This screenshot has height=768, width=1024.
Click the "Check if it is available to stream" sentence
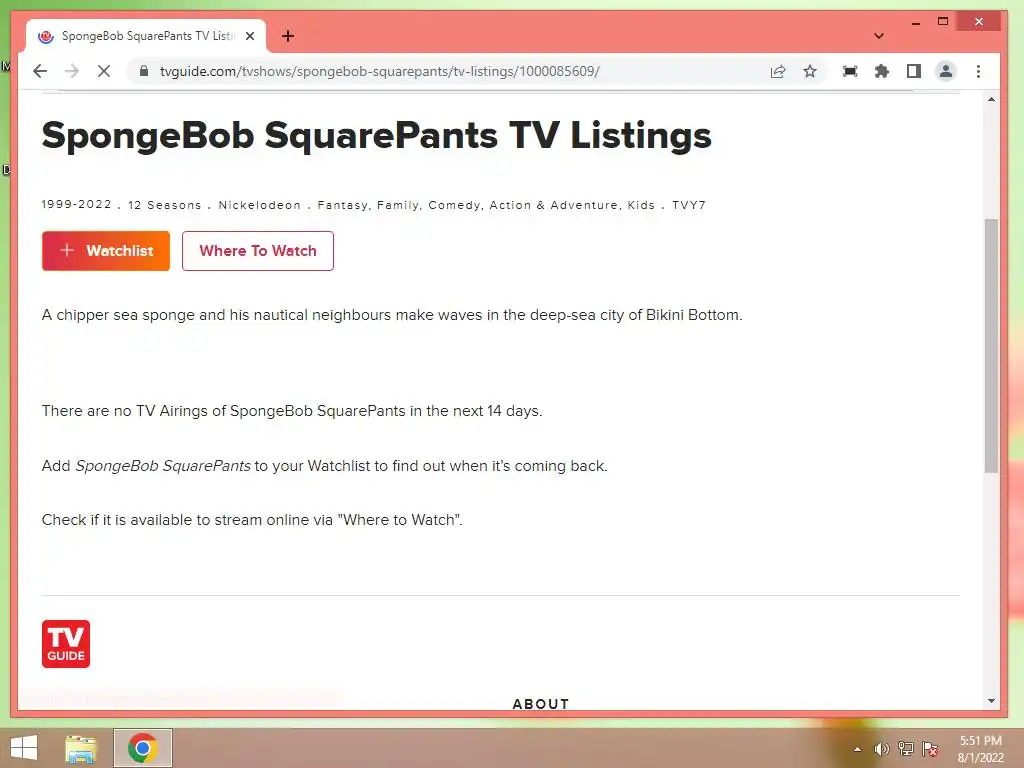click(x=252, y=520)
